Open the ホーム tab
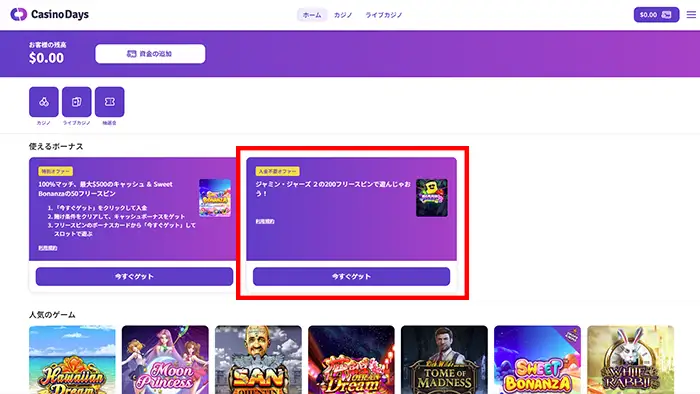700x394 pixels. point(312,15)
